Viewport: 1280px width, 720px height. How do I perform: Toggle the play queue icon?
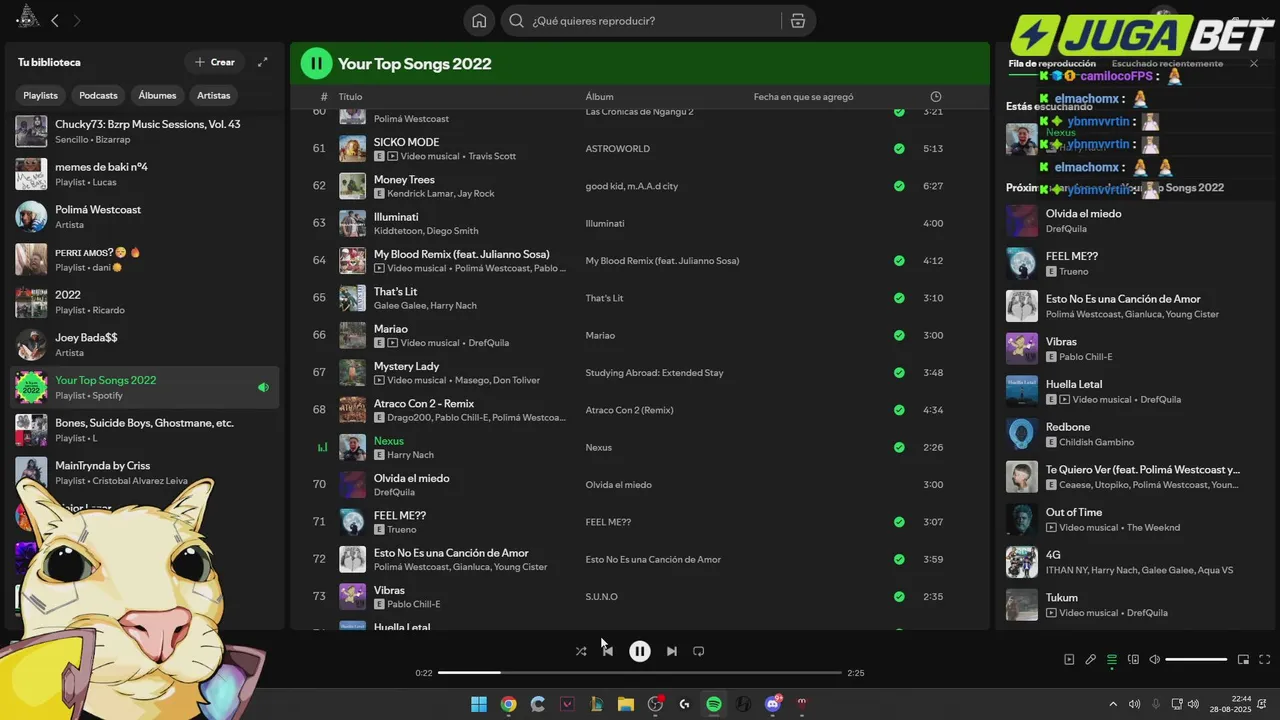[x=1112, y=660]
